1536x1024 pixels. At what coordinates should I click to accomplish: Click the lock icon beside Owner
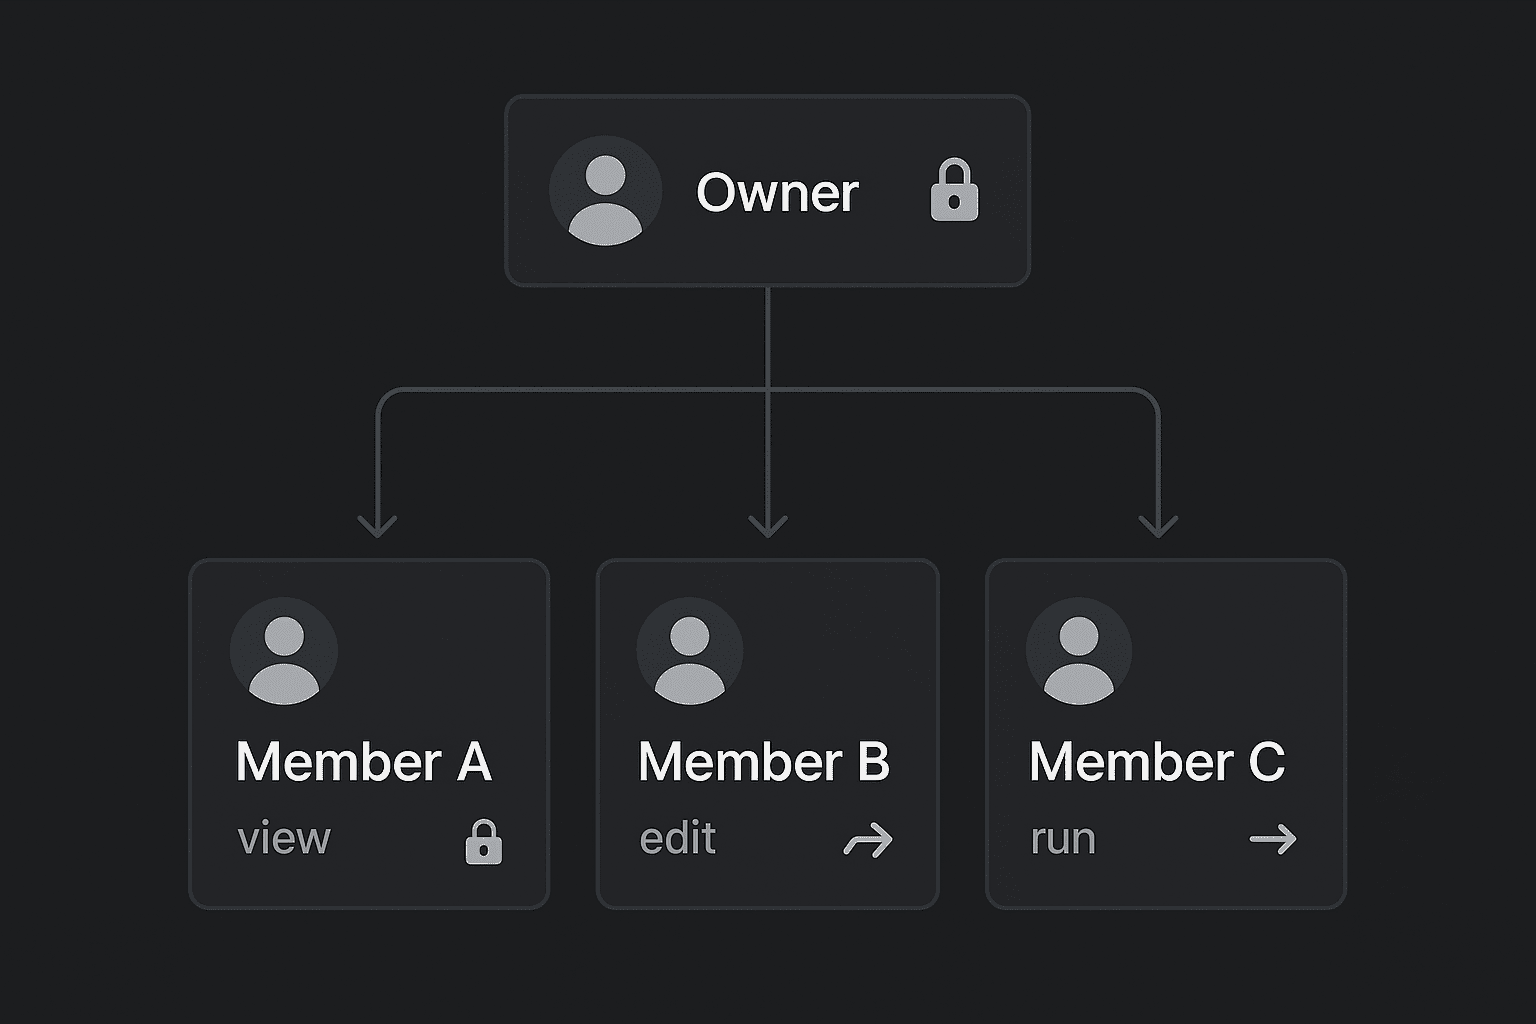point(954,190)
